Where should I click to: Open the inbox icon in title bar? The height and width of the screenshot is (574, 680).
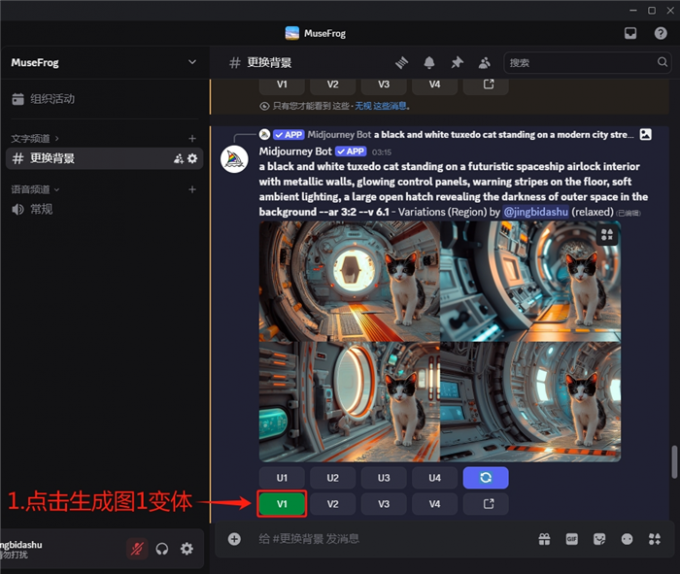point(630,33)
